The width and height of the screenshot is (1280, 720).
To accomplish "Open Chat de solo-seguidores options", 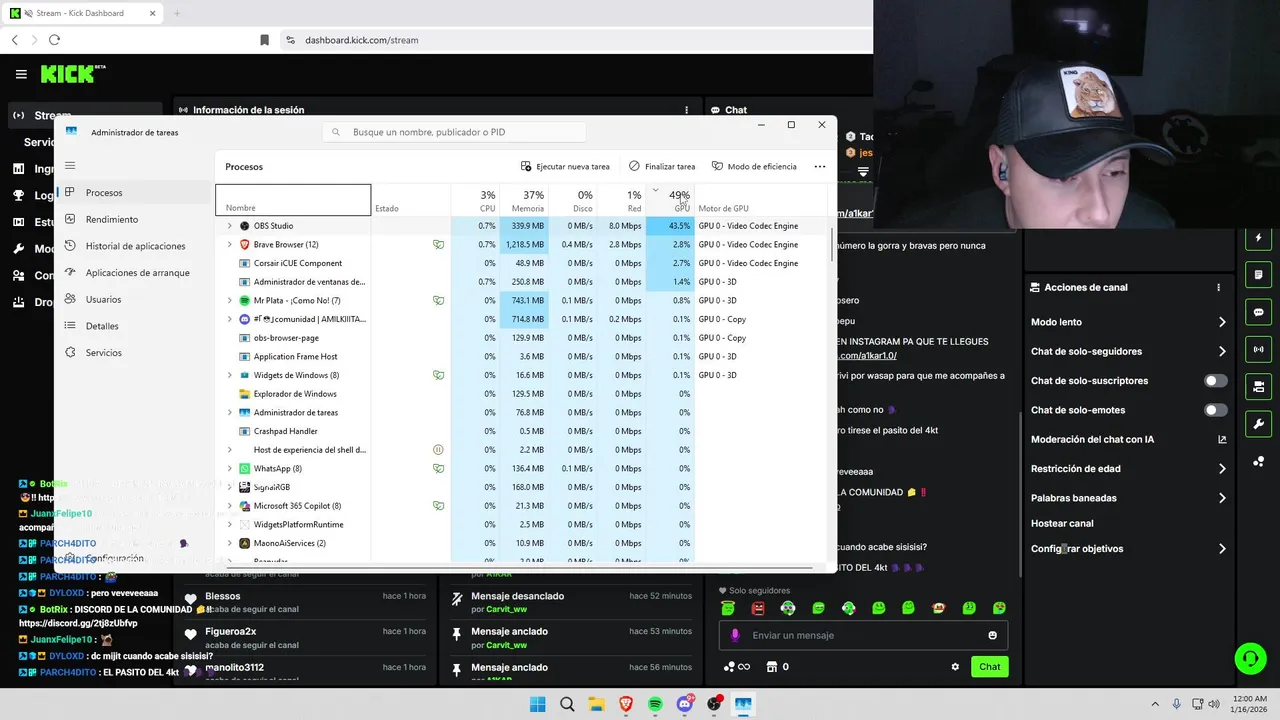I will pos(1222,351).
